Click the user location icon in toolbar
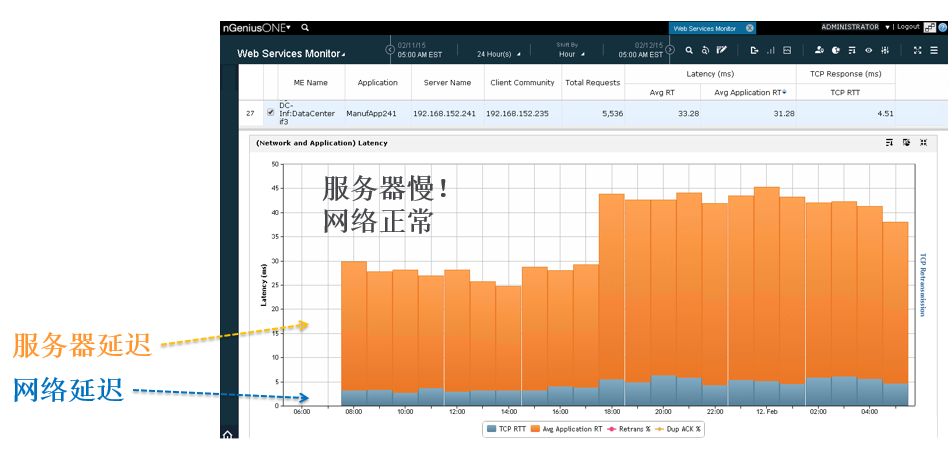Image resolution: width=948 pixels, height=456 pixels. click(819, 51)
